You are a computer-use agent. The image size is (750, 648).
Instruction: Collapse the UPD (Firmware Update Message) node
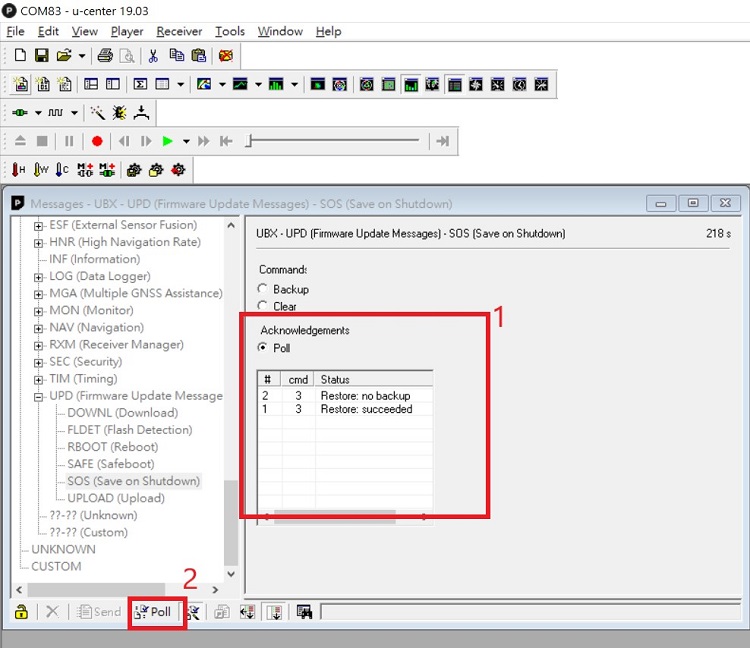(38, 397)
